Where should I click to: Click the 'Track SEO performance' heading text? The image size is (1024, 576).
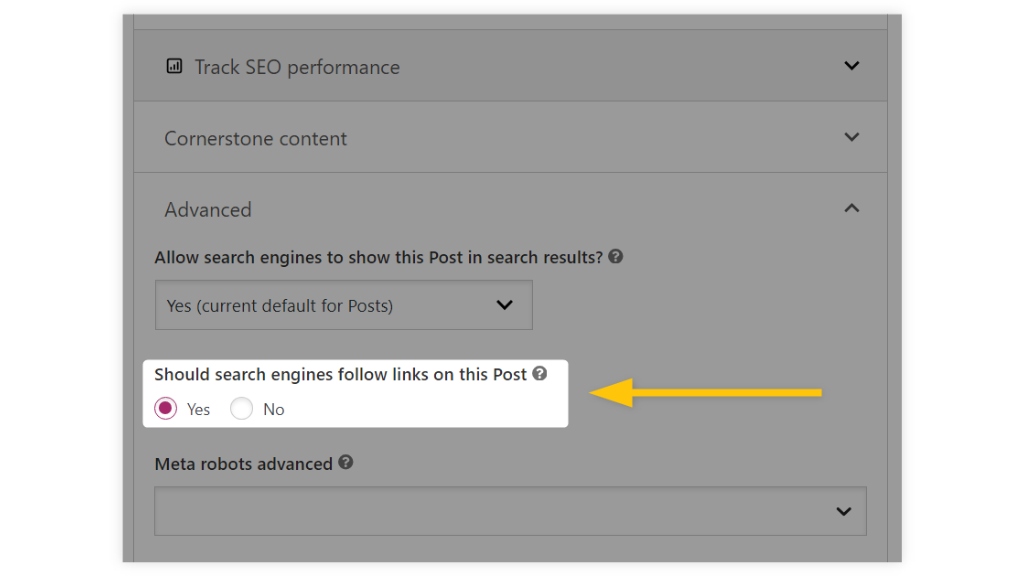[297, 67]
